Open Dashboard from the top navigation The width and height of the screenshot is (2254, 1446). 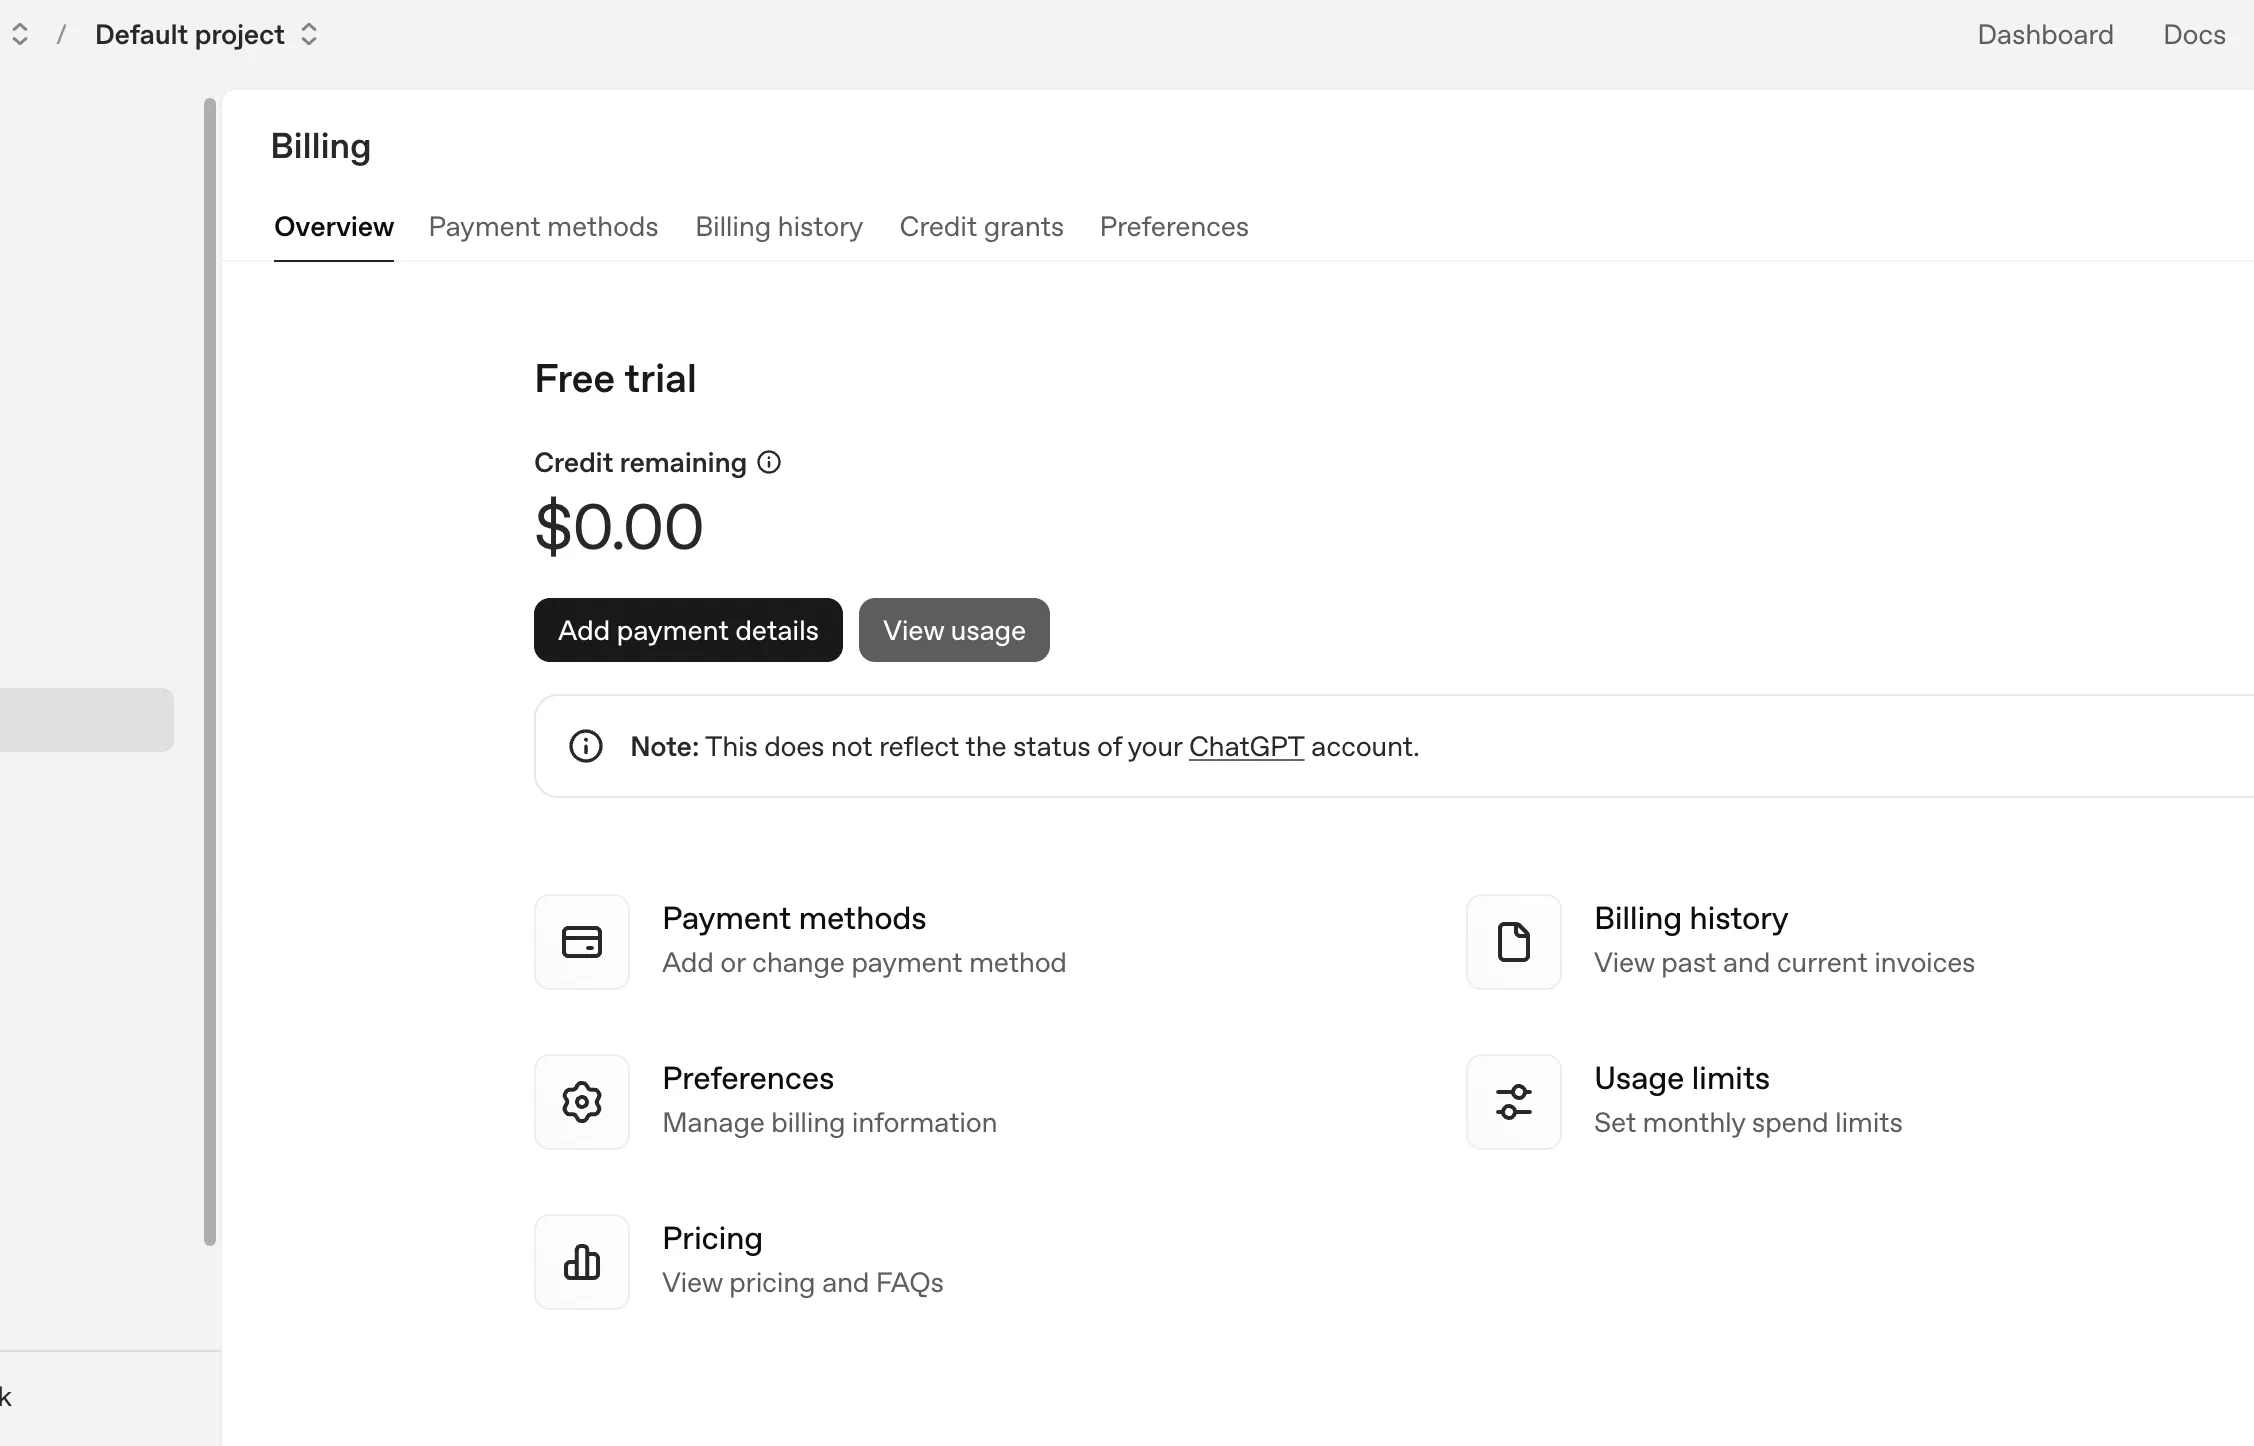pyautogui.click(x=2045, y=35)
